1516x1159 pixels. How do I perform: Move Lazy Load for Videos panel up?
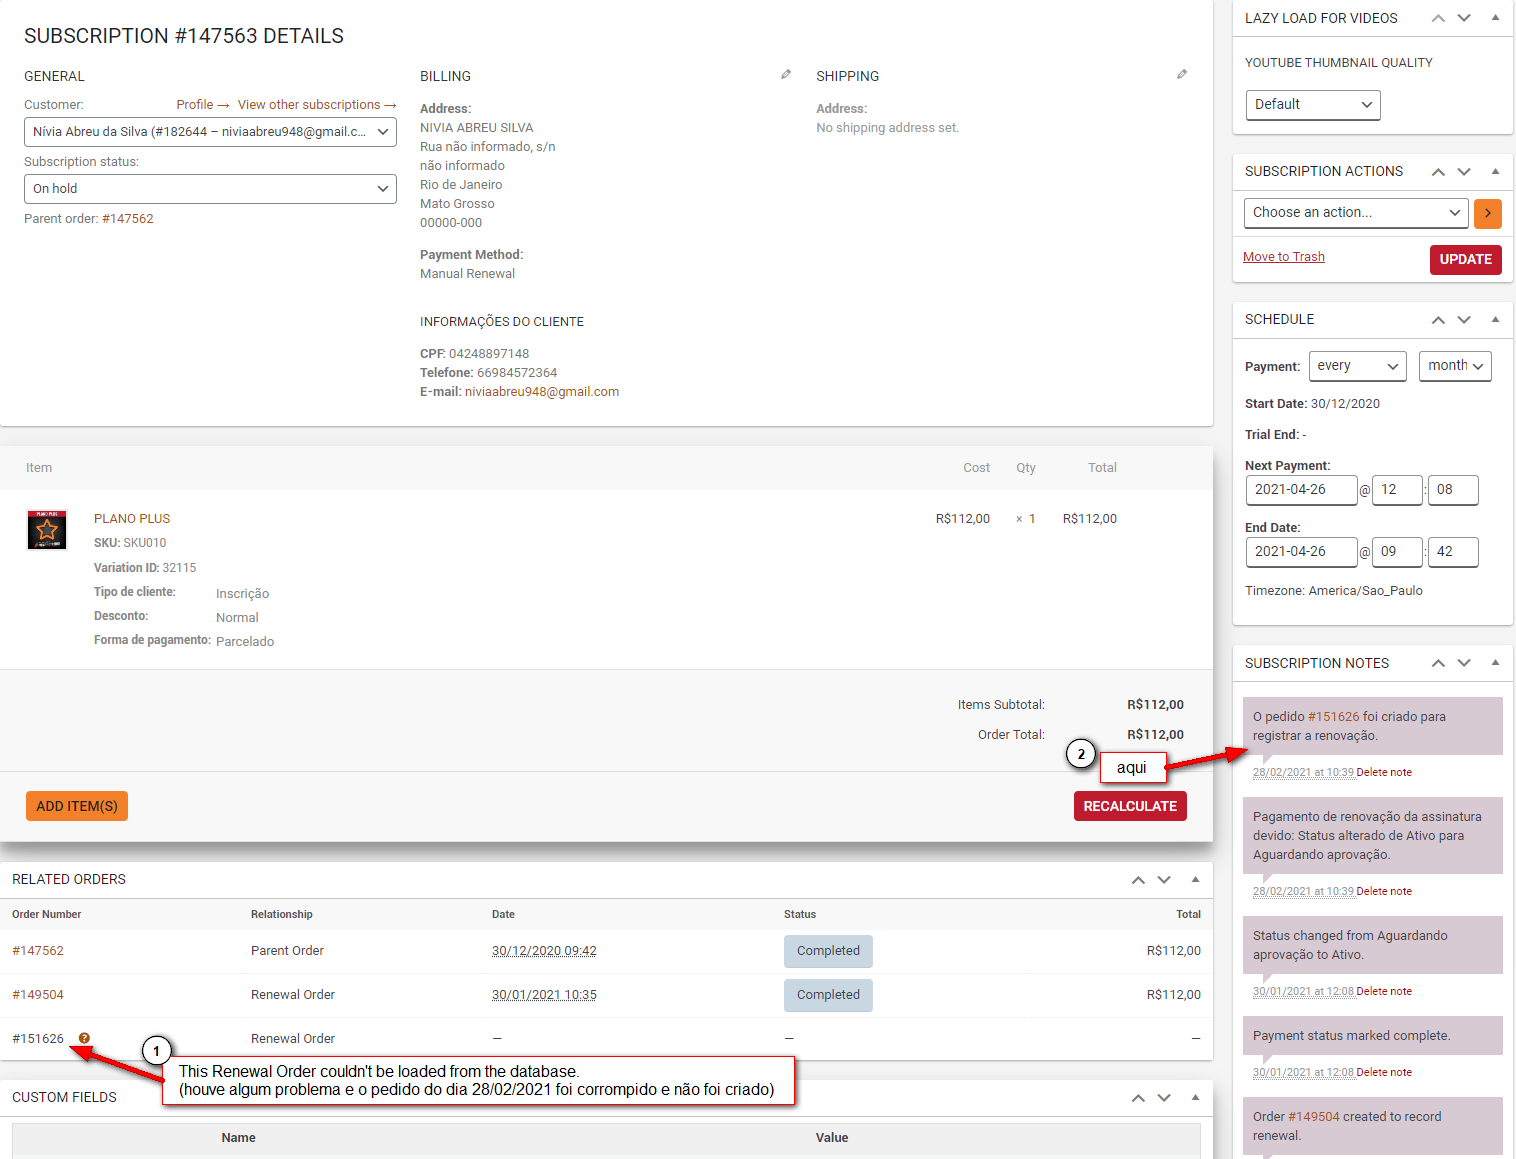tap(1438, 18)
